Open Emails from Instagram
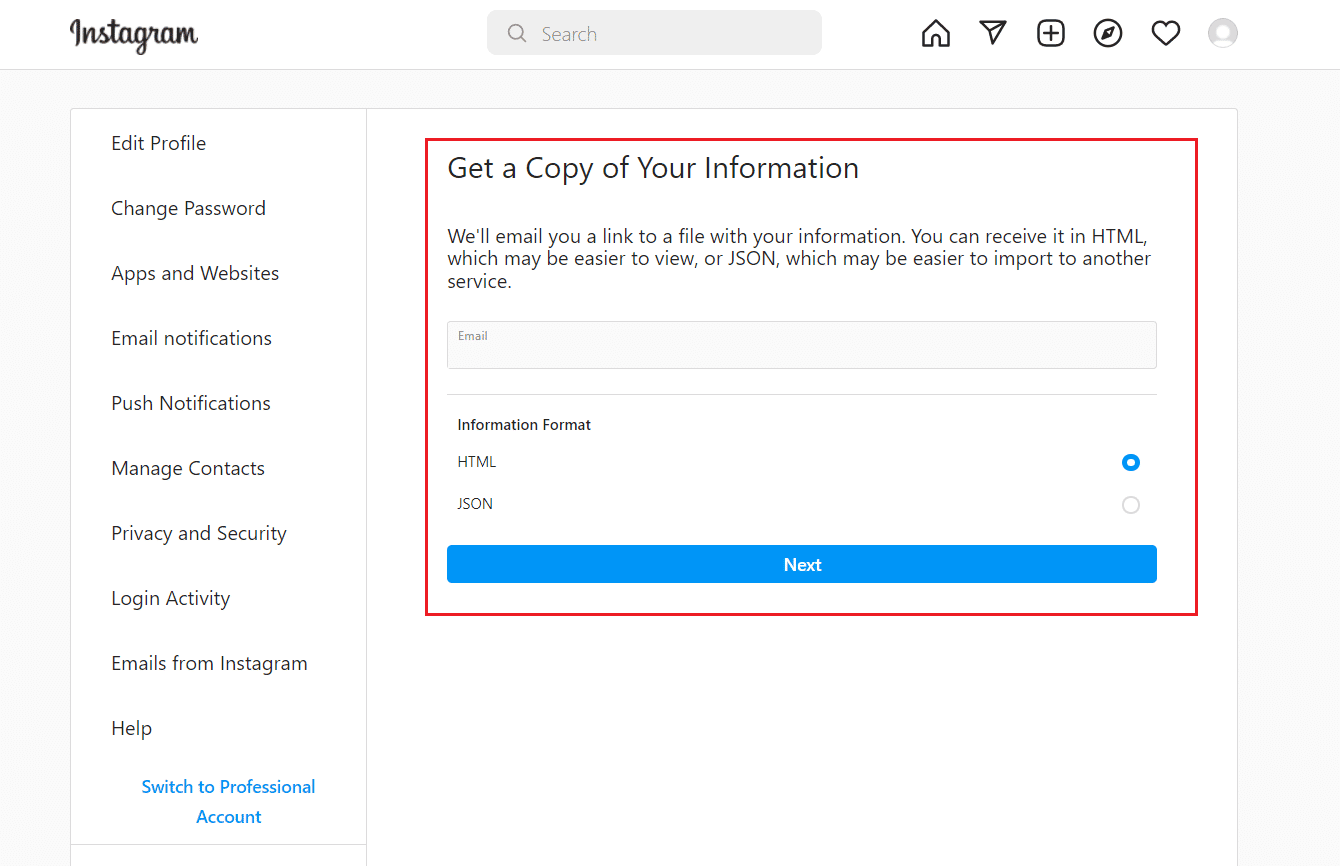 tap(209, 663)
